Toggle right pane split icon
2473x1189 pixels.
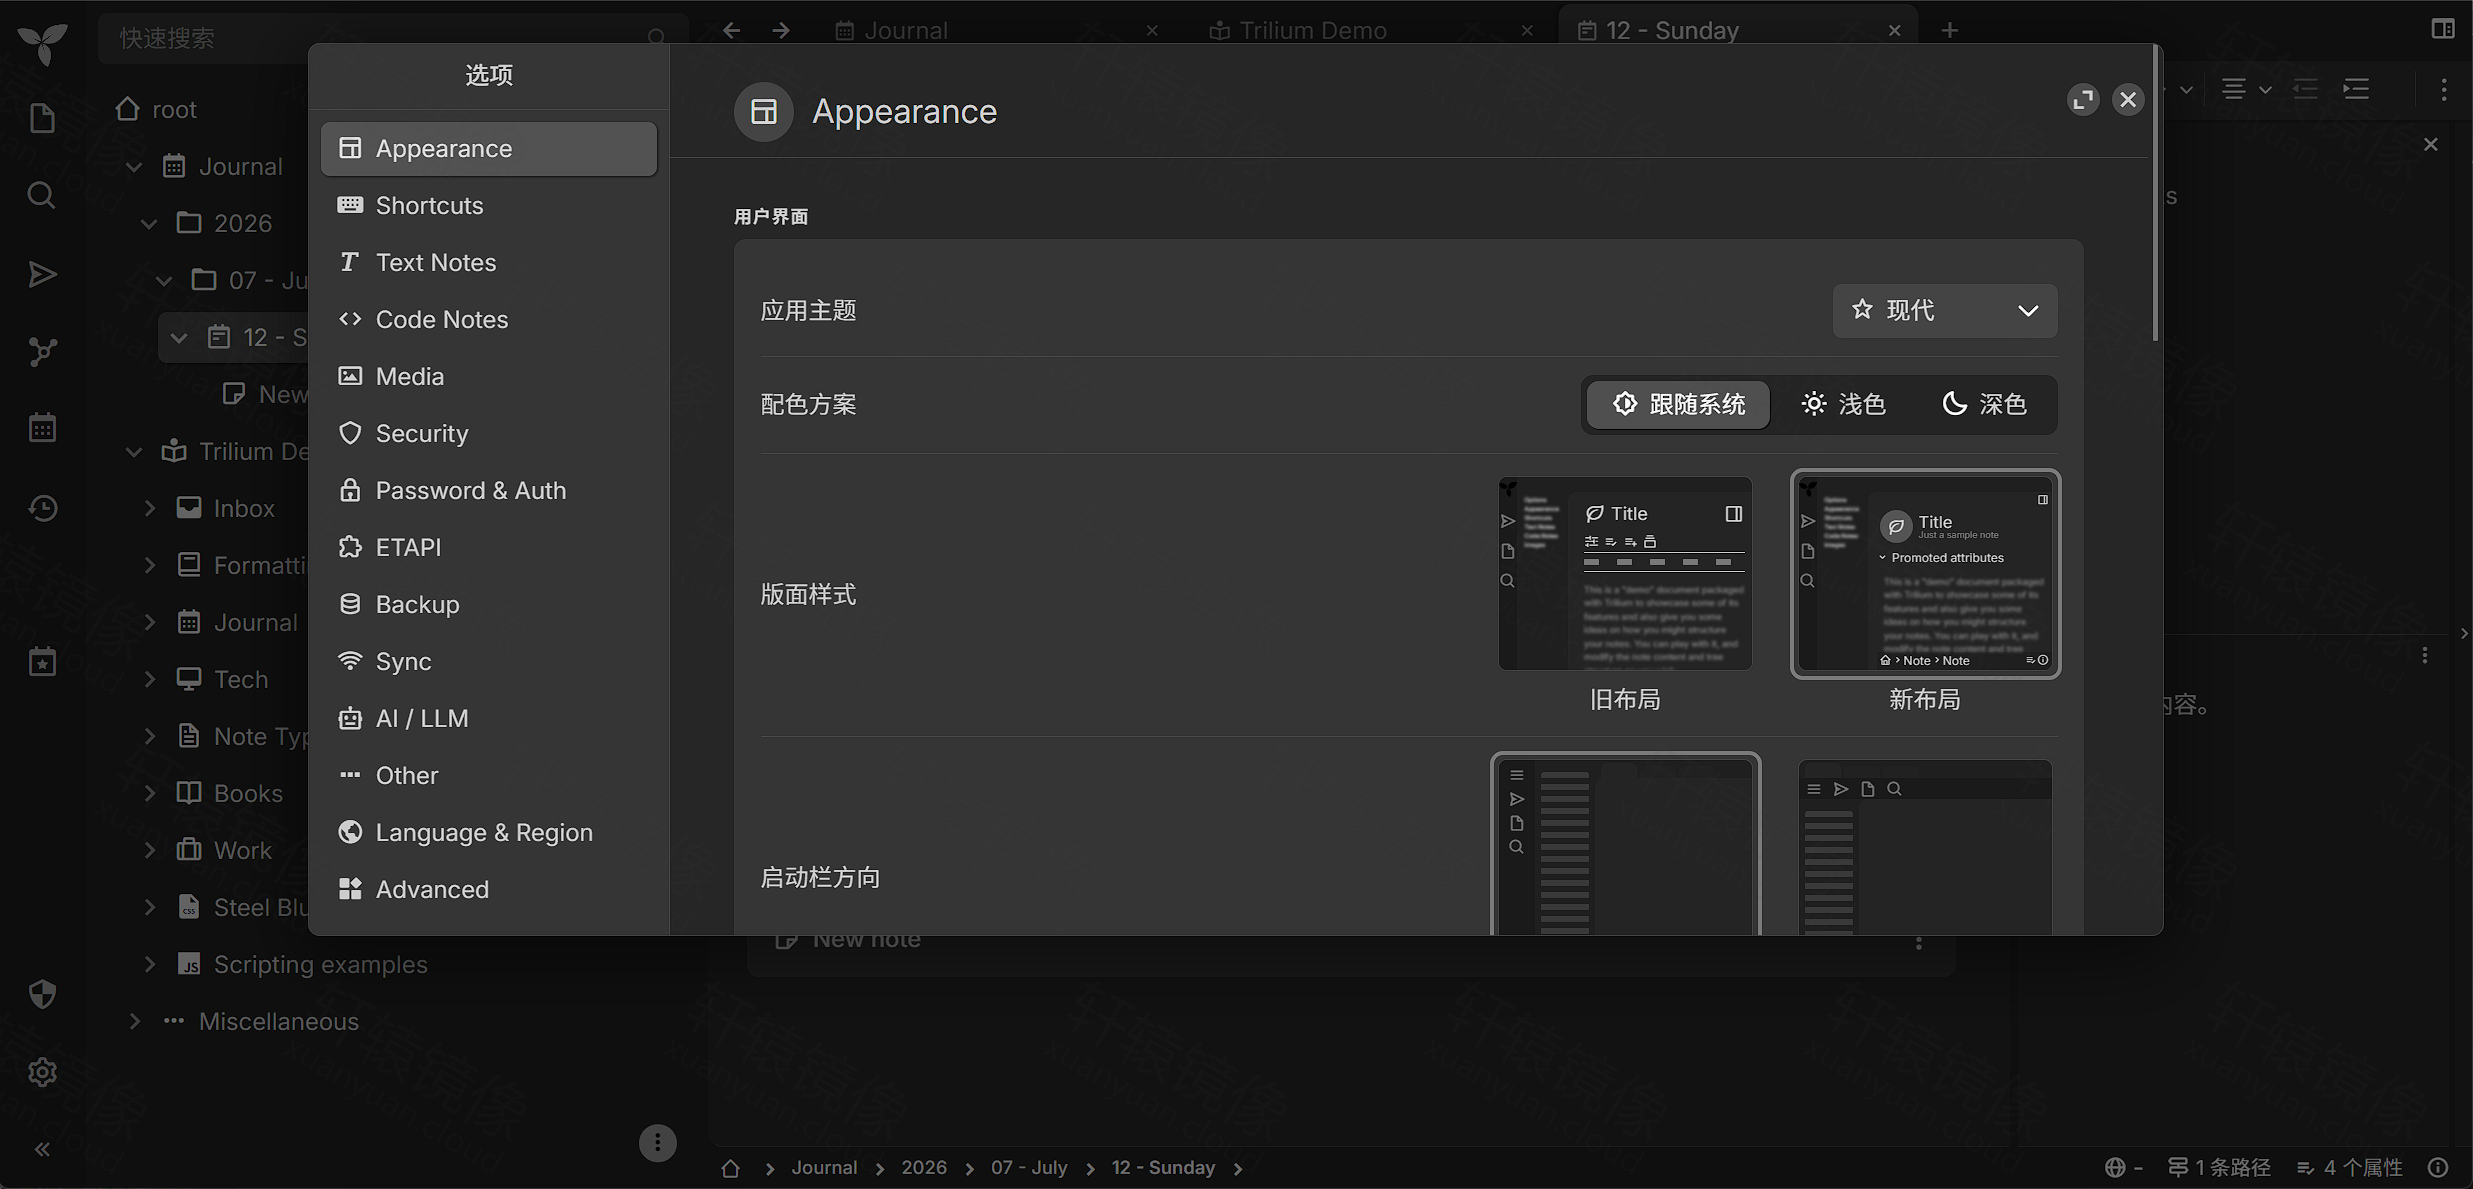(x=2443, y=29)
